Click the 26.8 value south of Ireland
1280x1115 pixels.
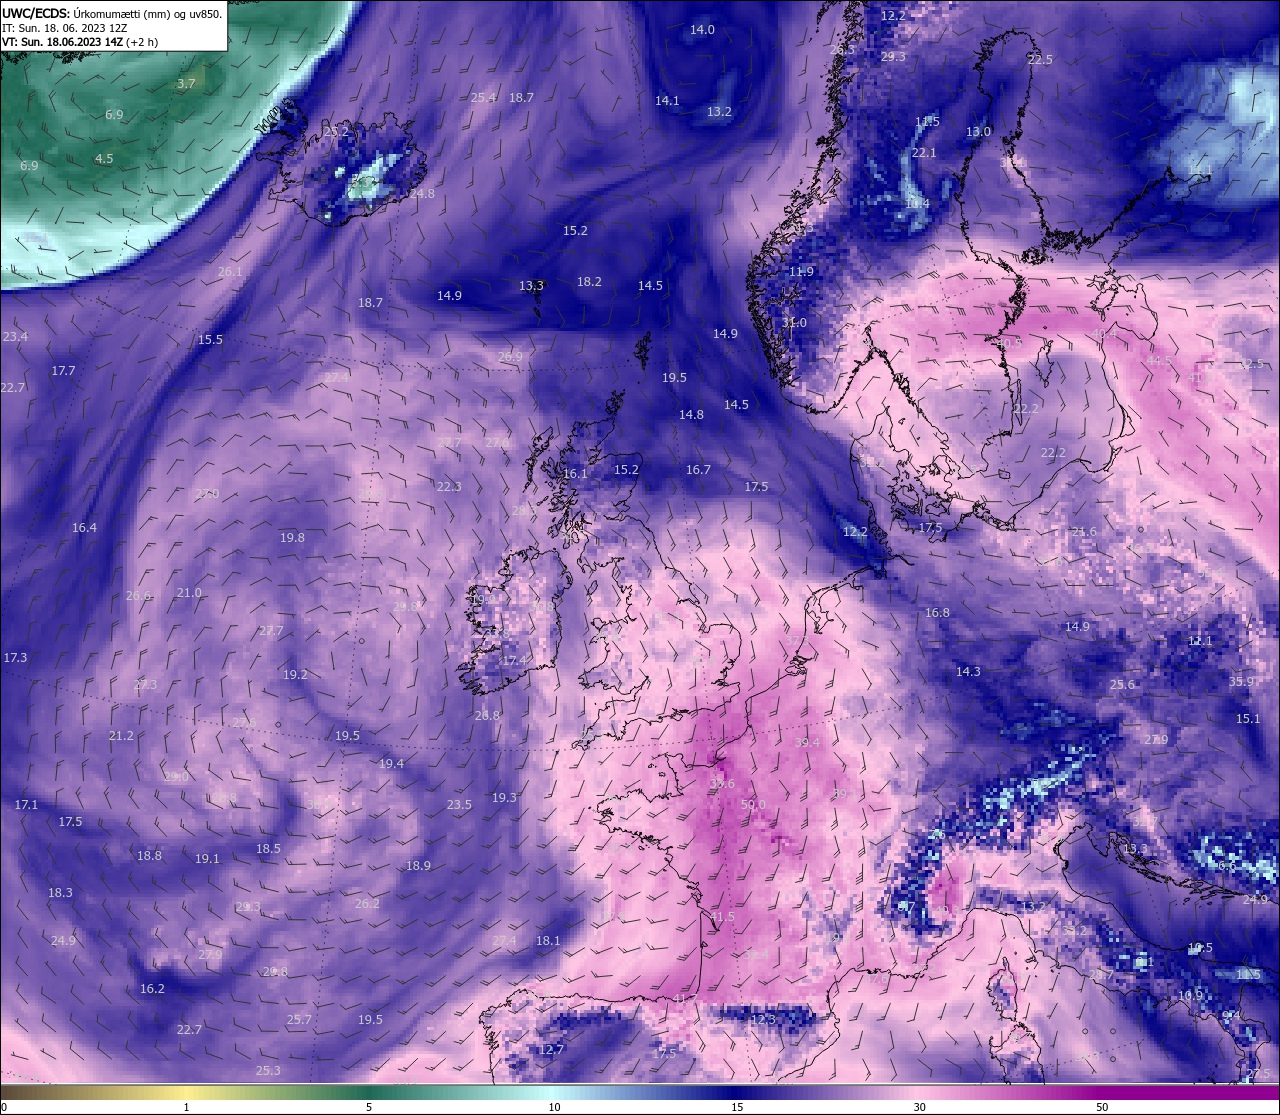point(487,716)
